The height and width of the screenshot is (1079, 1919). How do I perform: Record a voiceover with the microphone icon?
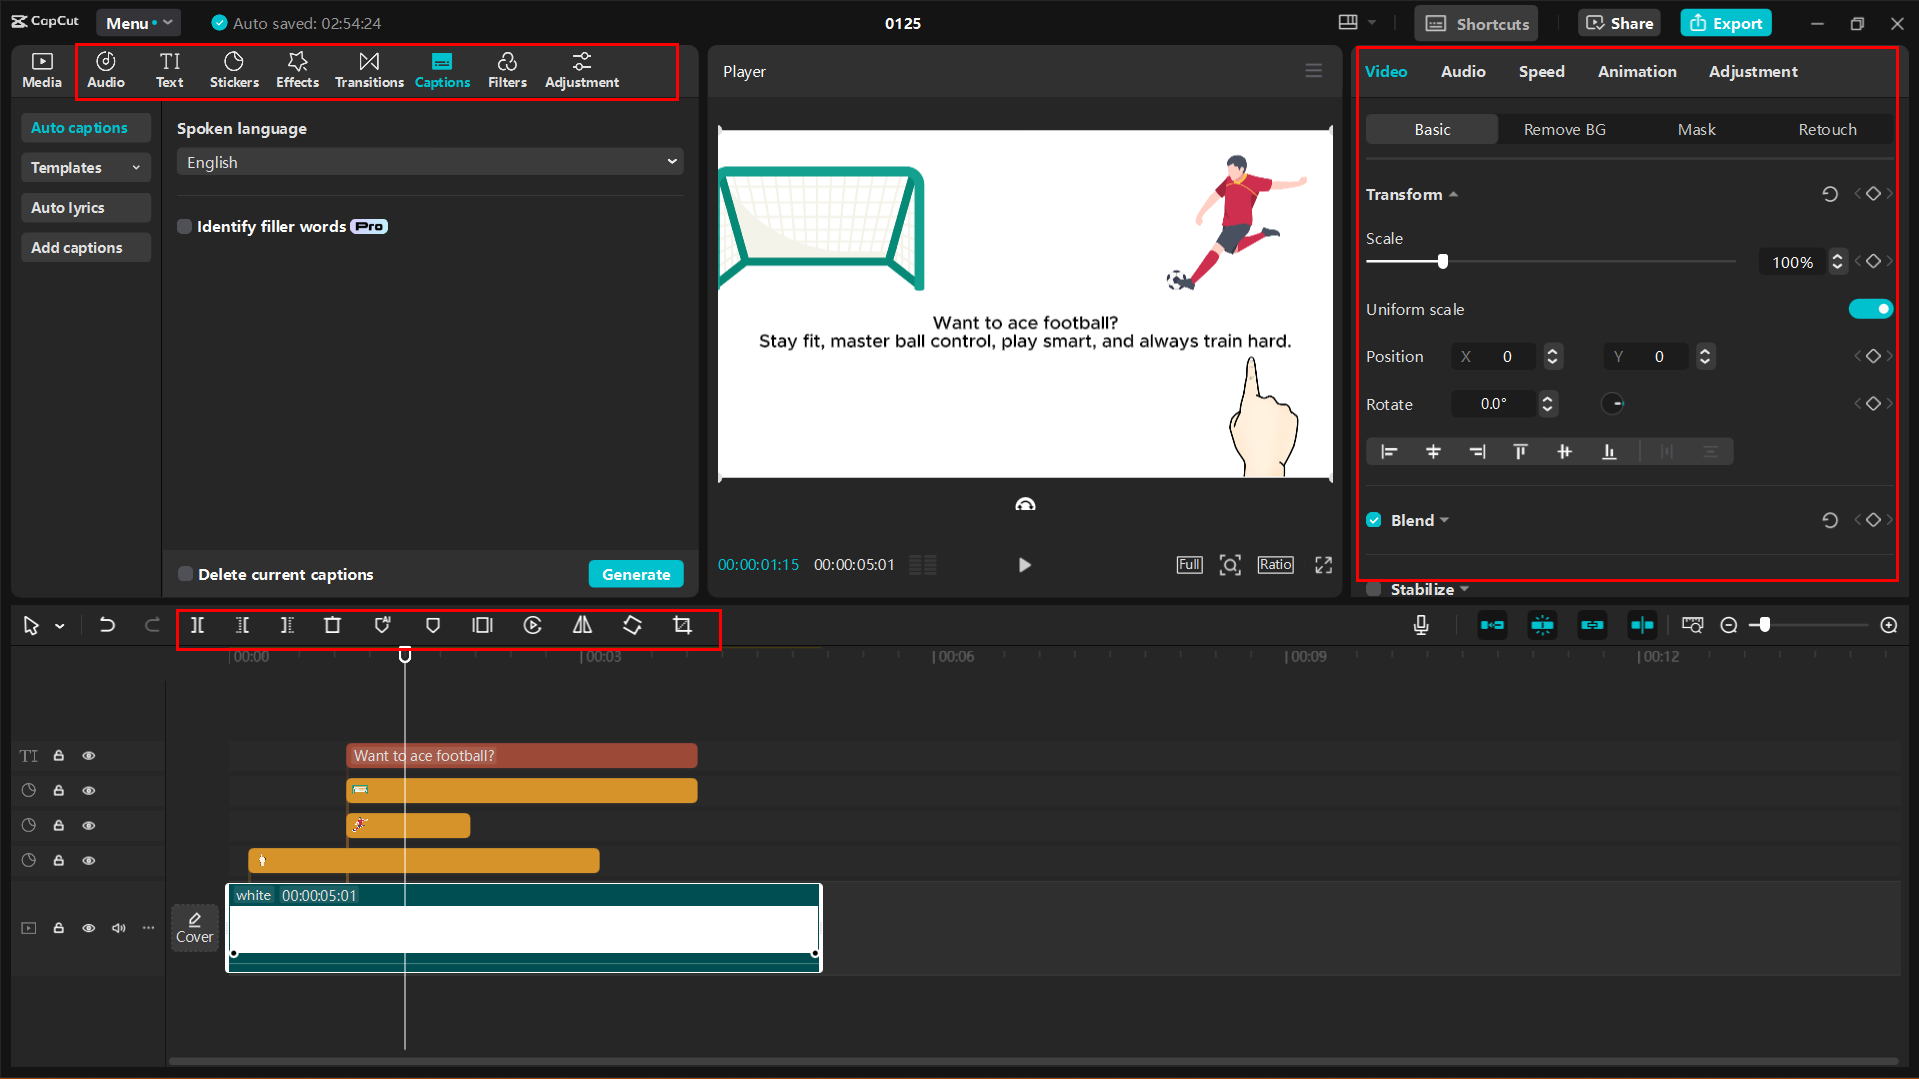coord(1421,625)
